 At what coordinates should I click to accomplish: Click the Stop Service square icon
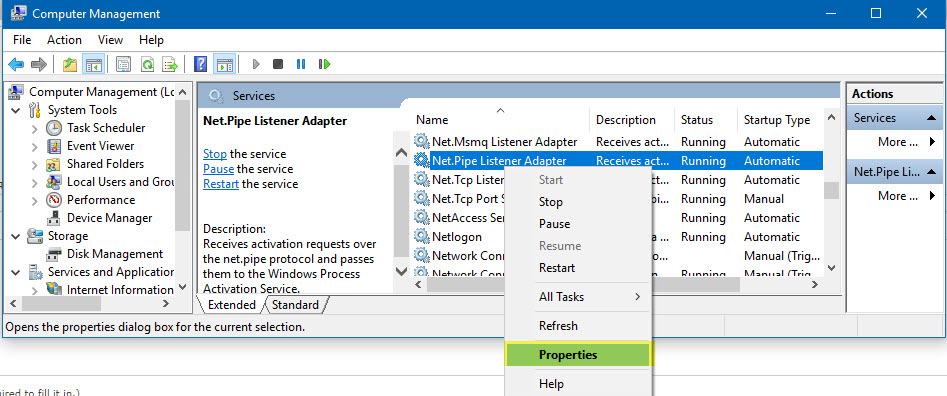tap(278, 64)
